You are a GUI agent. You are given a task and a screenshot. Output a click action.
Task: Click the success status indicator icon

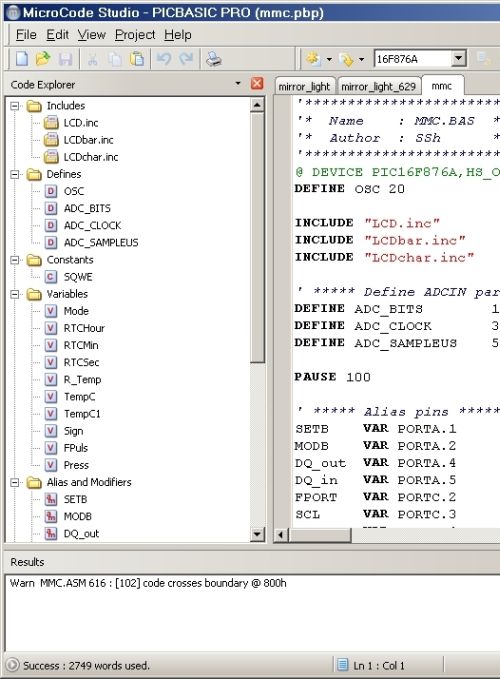point(13,665)
